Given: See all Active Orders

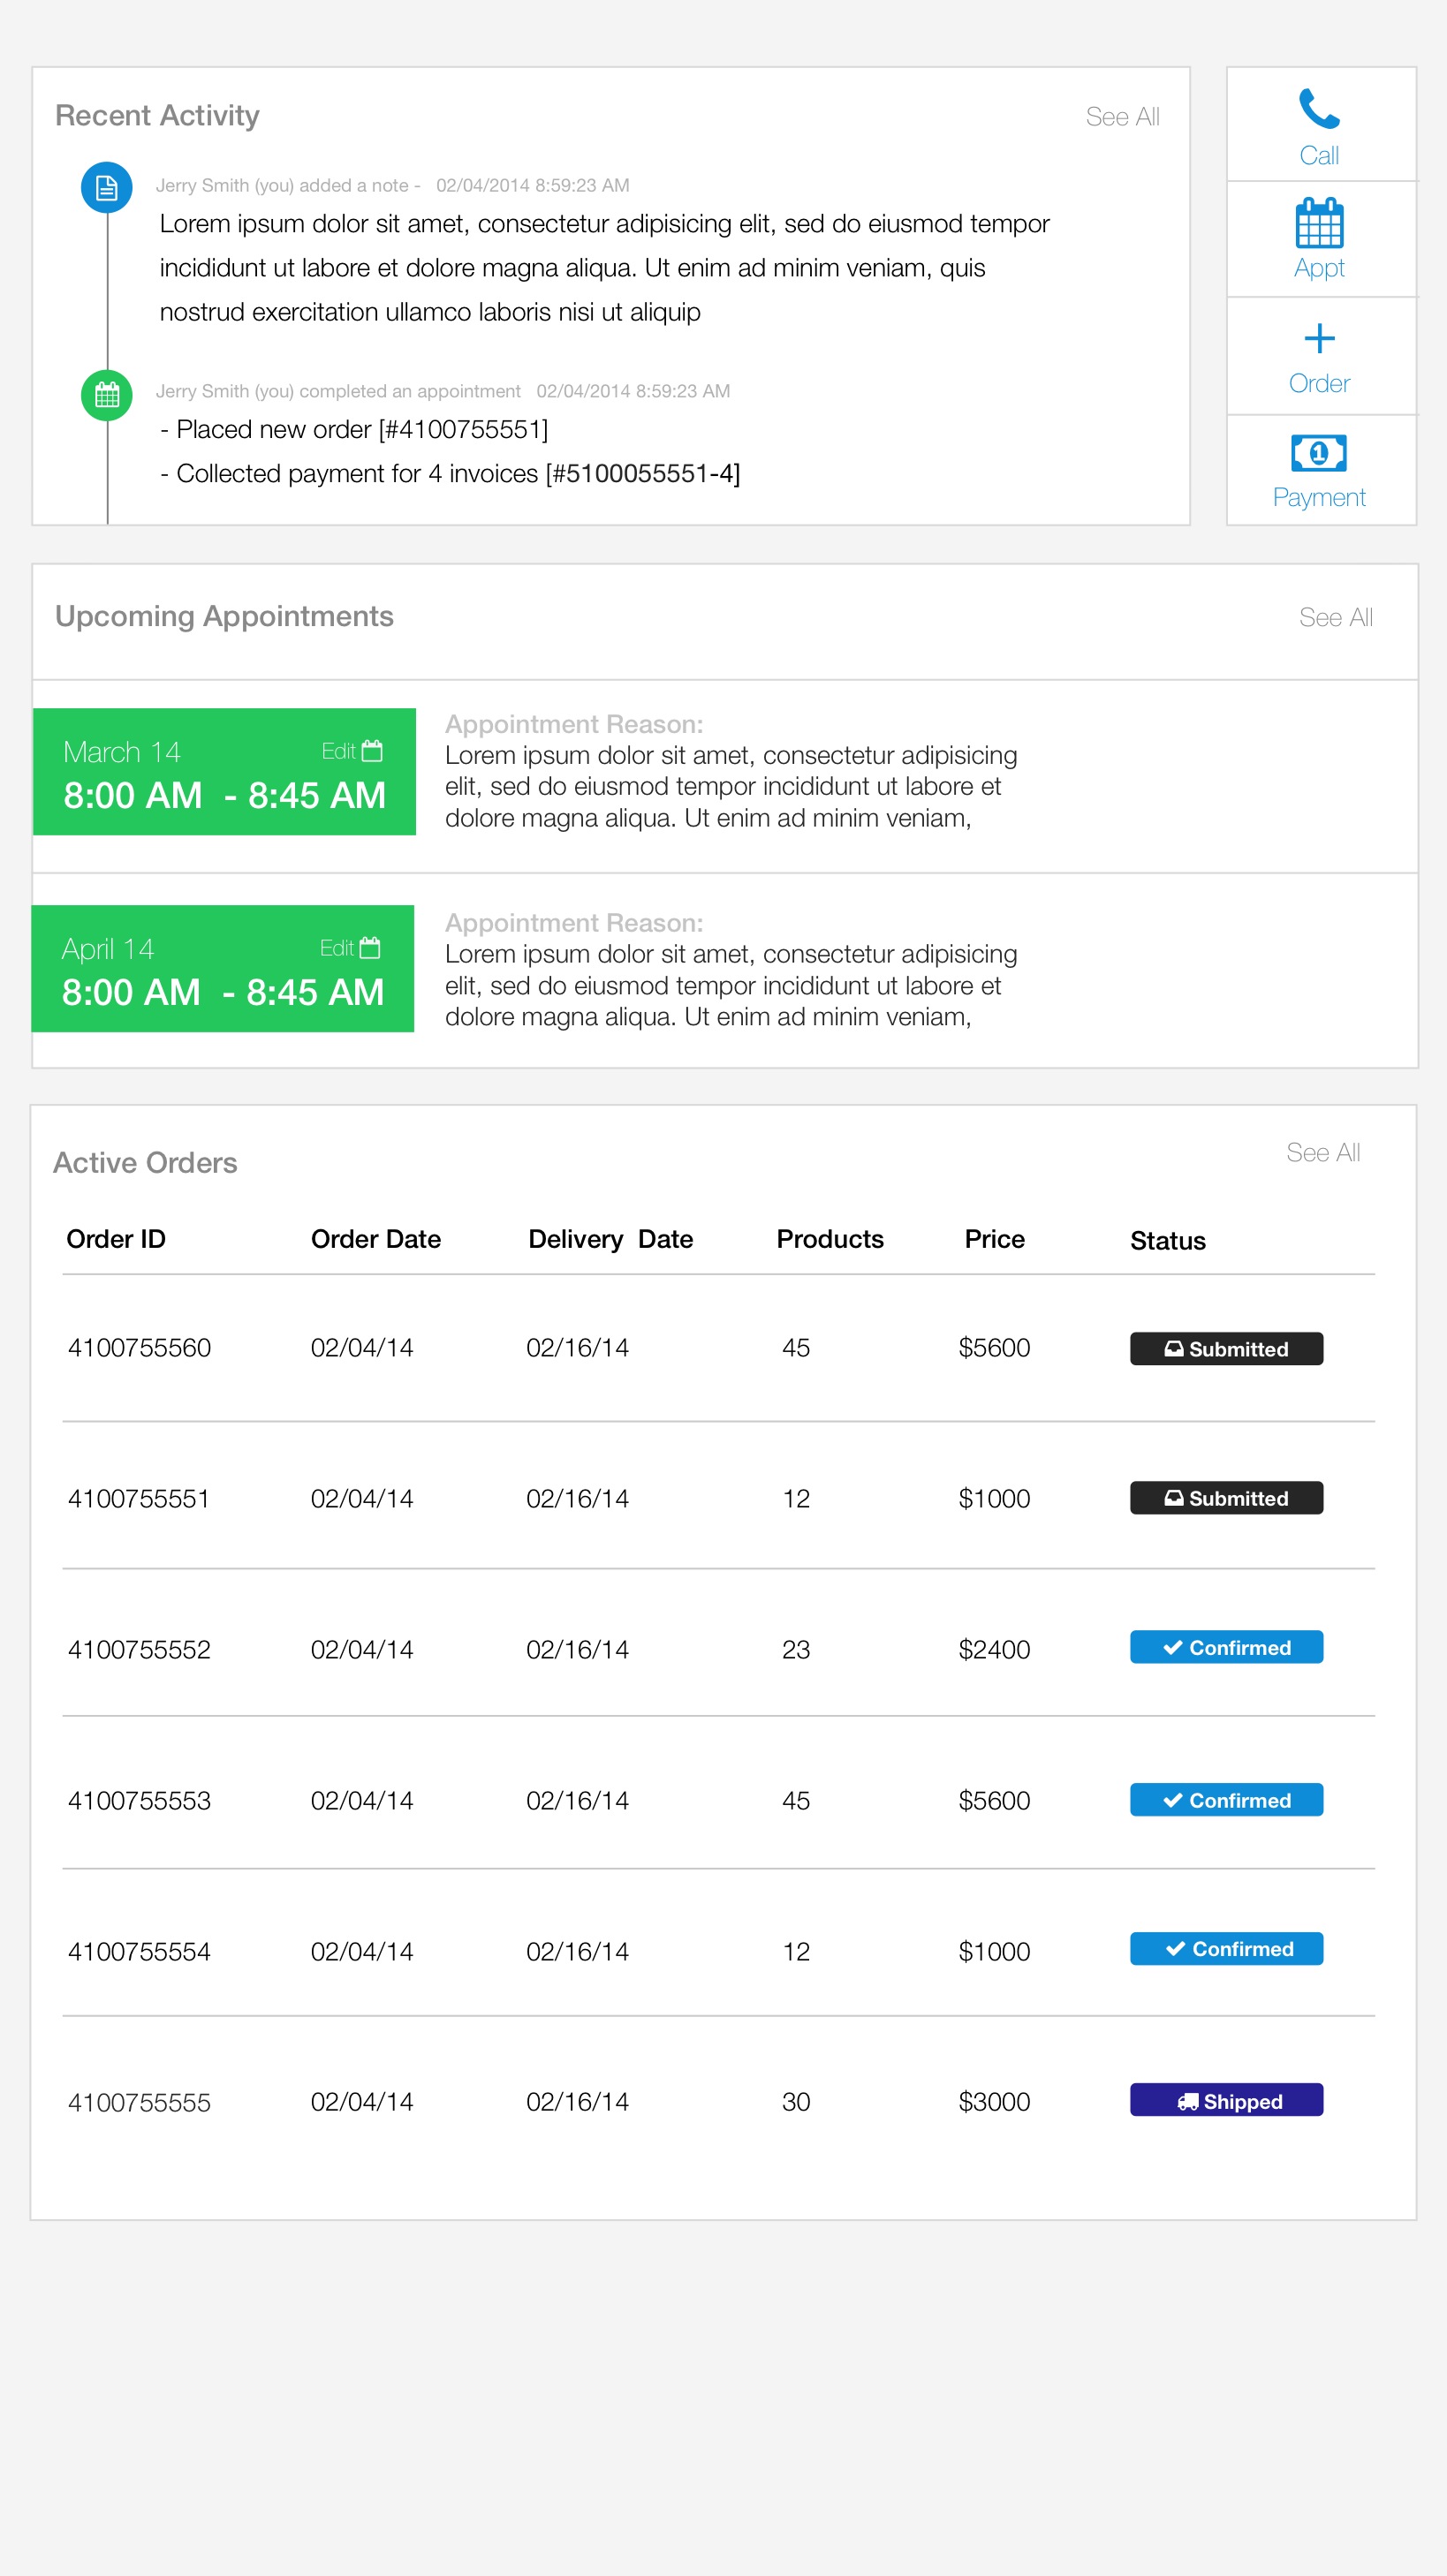Looking at the screenshot, I should [x=1322, y=1153].
